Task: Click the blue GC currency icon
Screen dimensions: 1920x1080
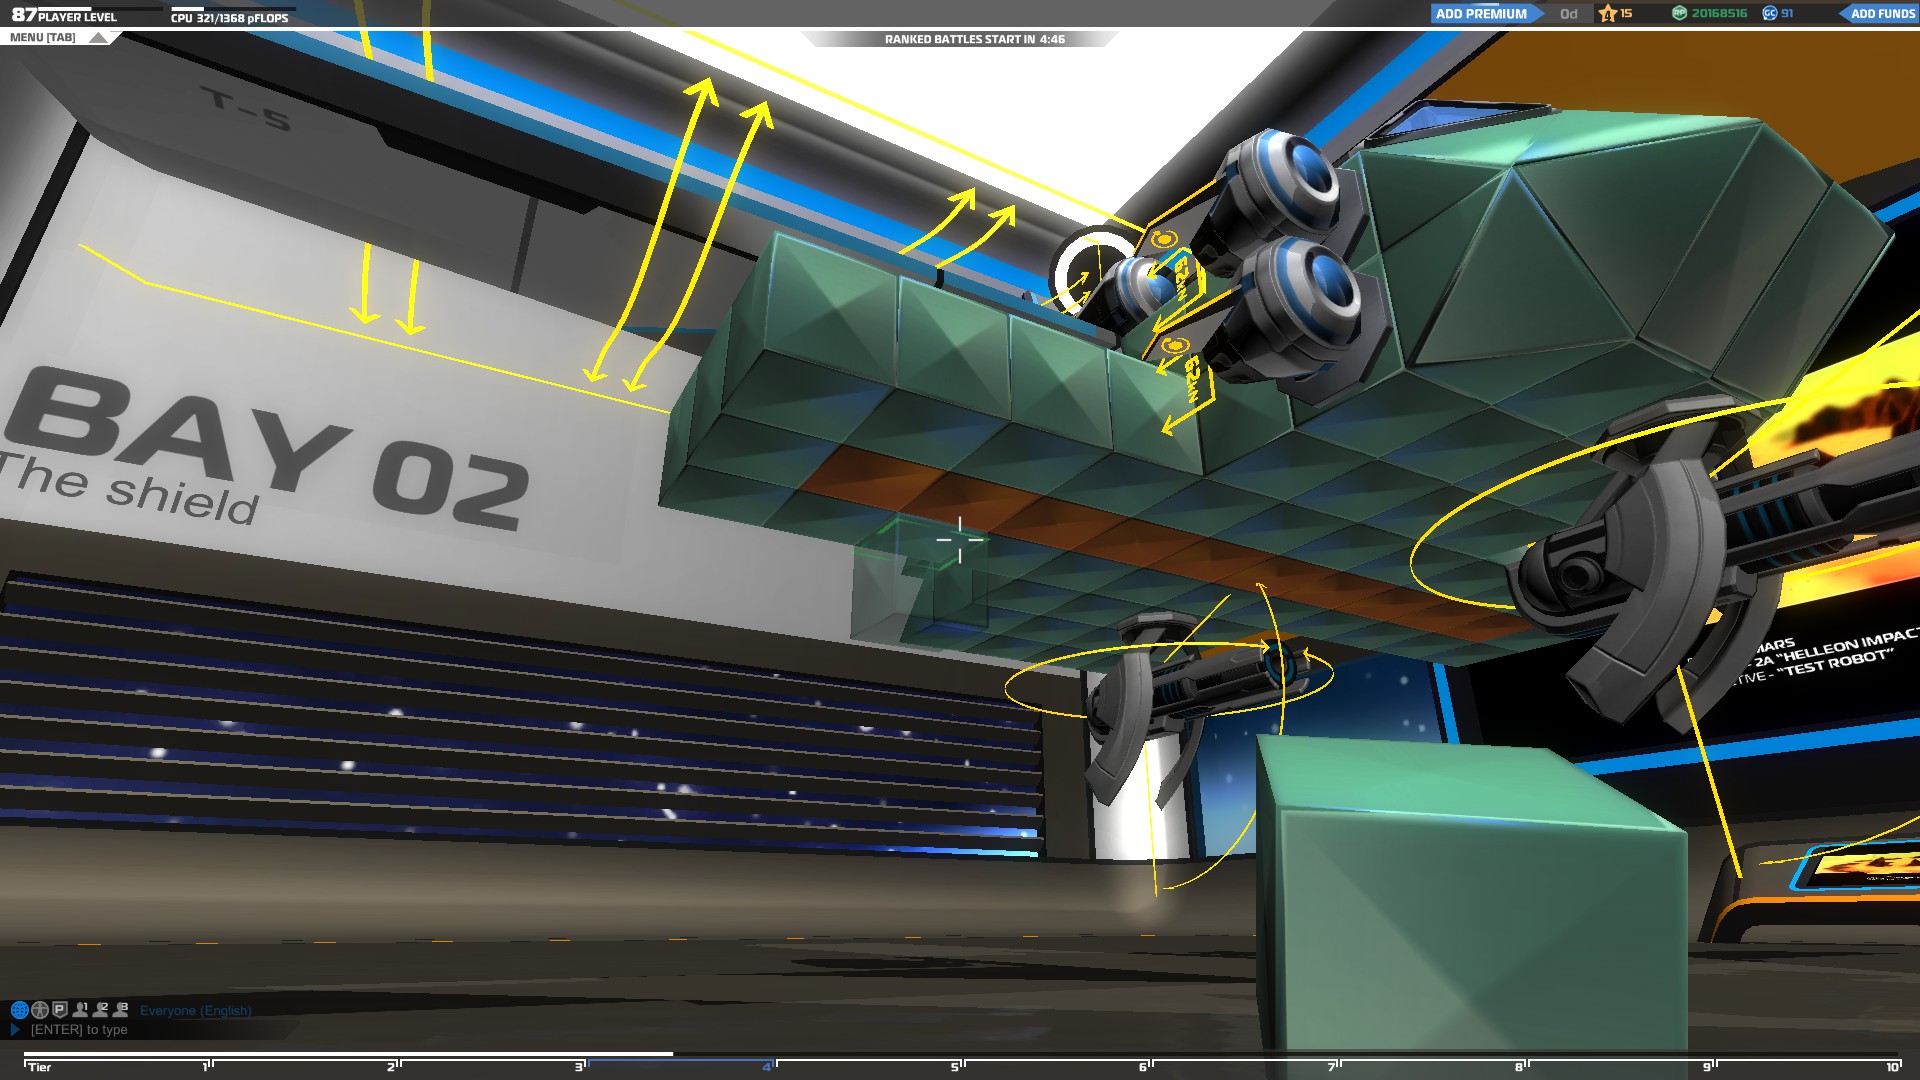Action: click(1769, 14)
